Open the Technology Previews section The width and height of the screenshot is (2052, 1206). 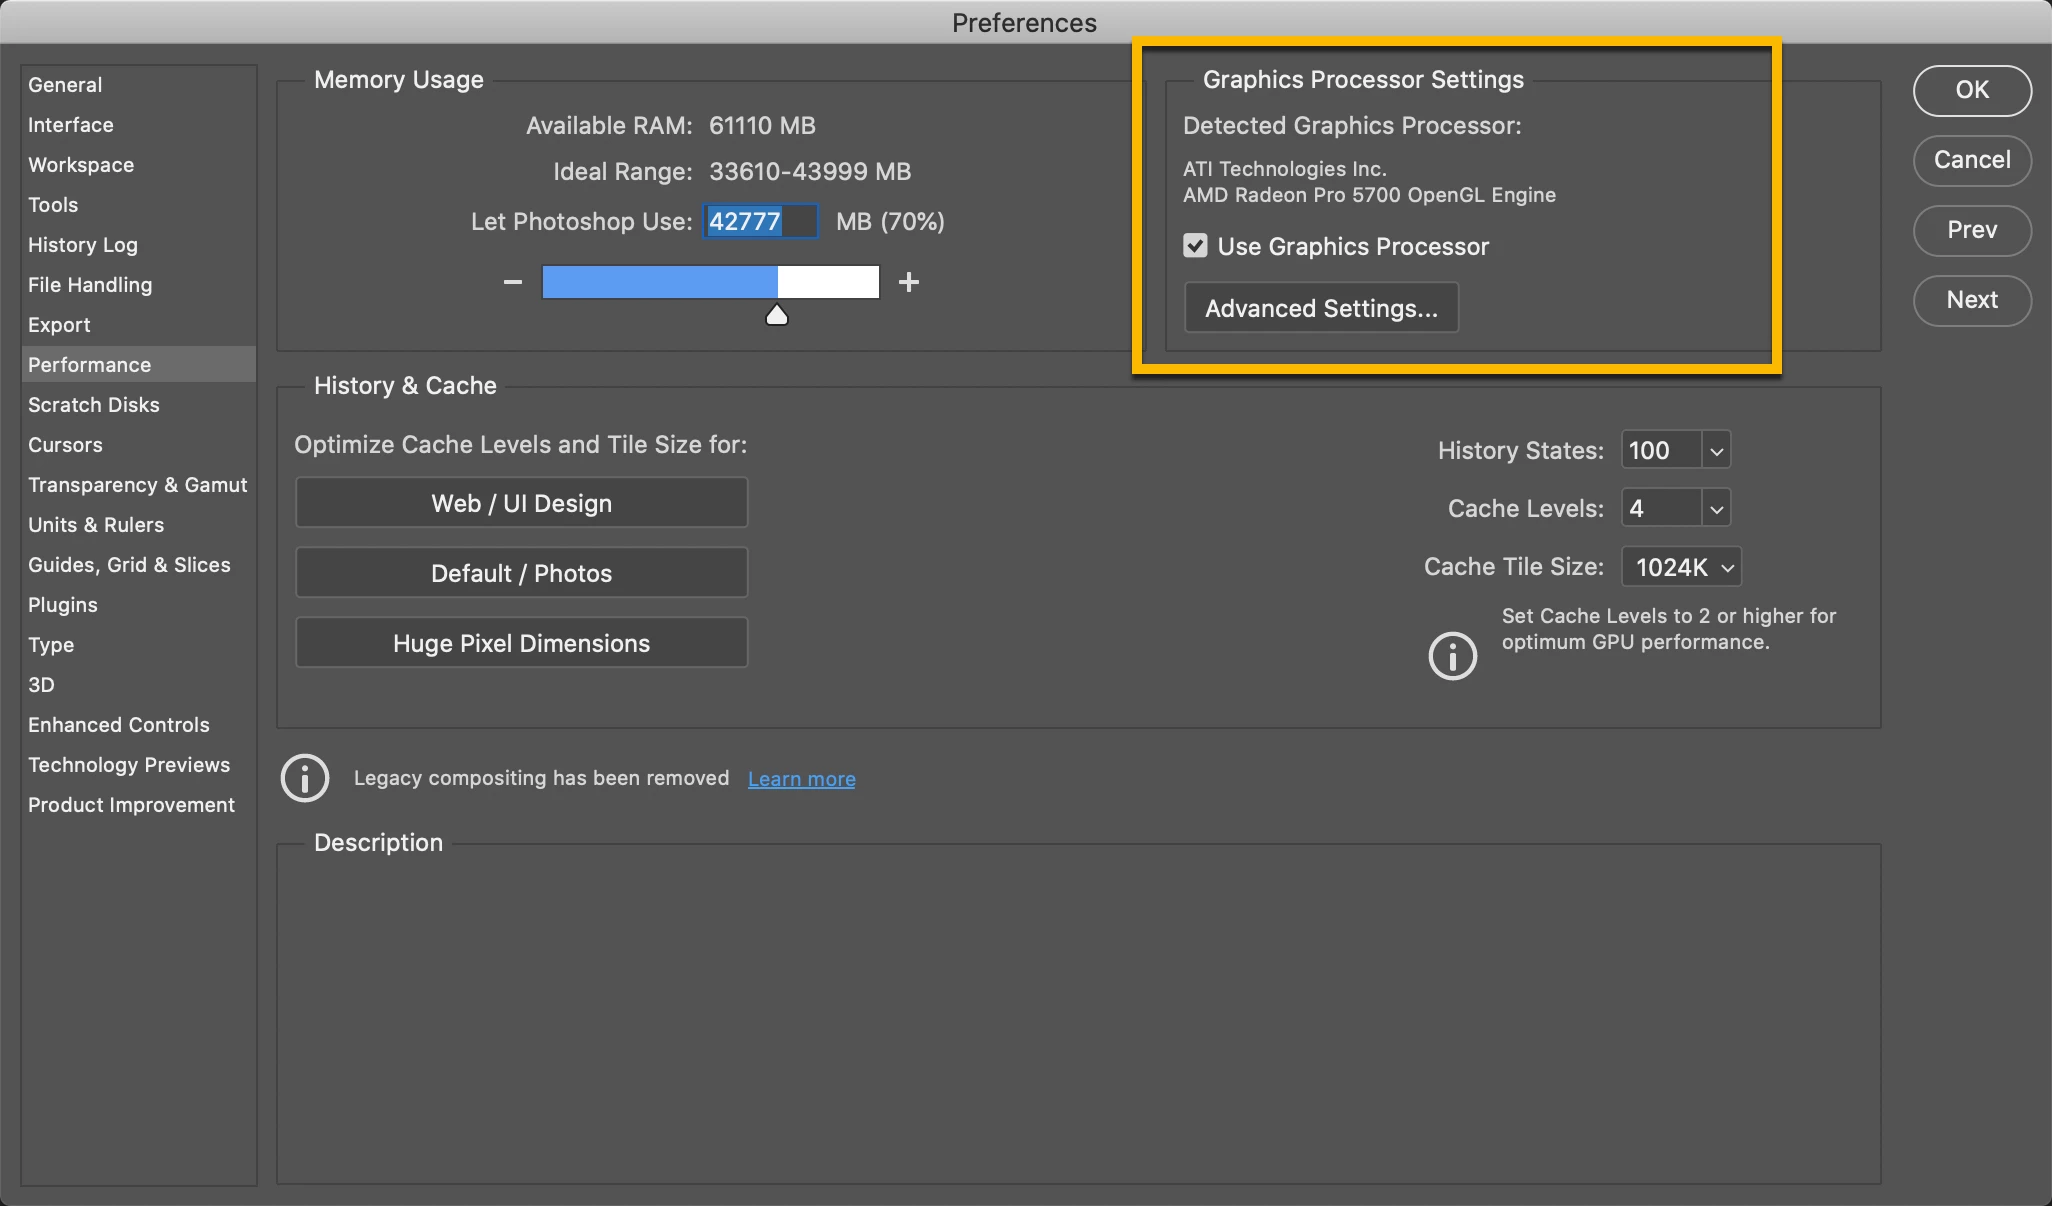pos(129,765)
